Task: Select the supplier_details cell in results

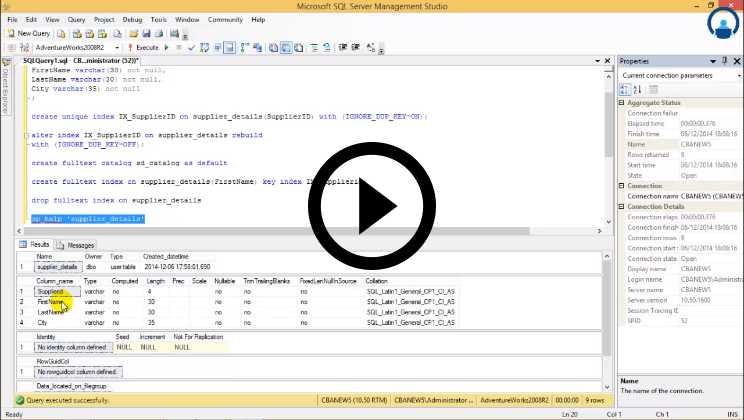Action: coord(58,267)
